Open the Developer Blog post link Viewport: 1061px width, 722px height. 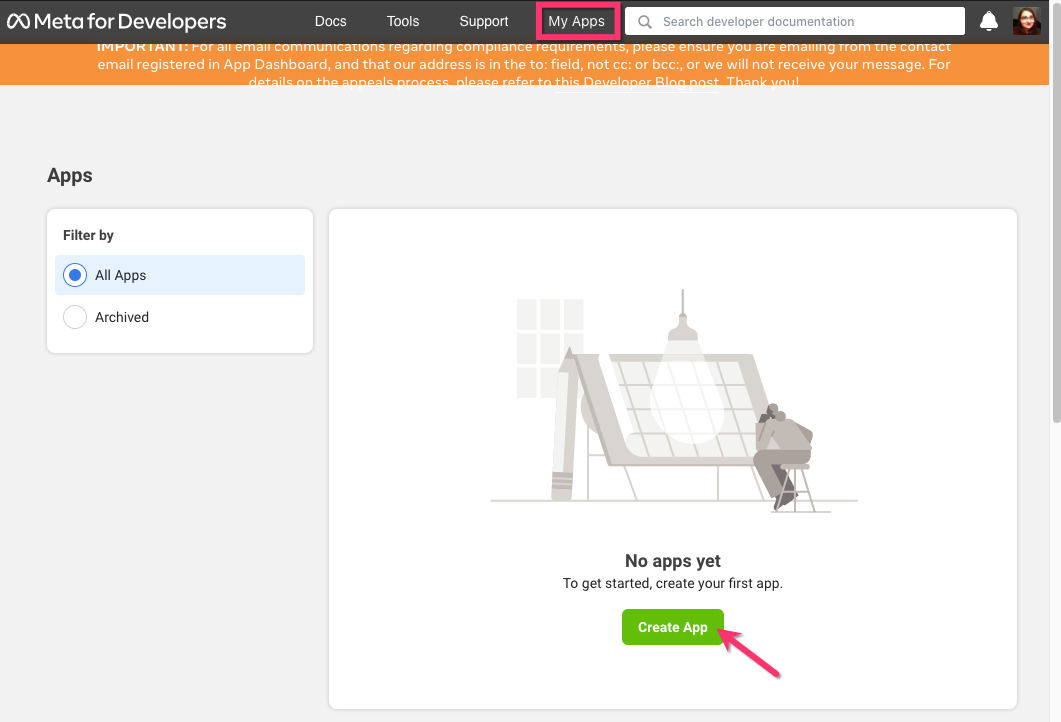coord(637,83)
